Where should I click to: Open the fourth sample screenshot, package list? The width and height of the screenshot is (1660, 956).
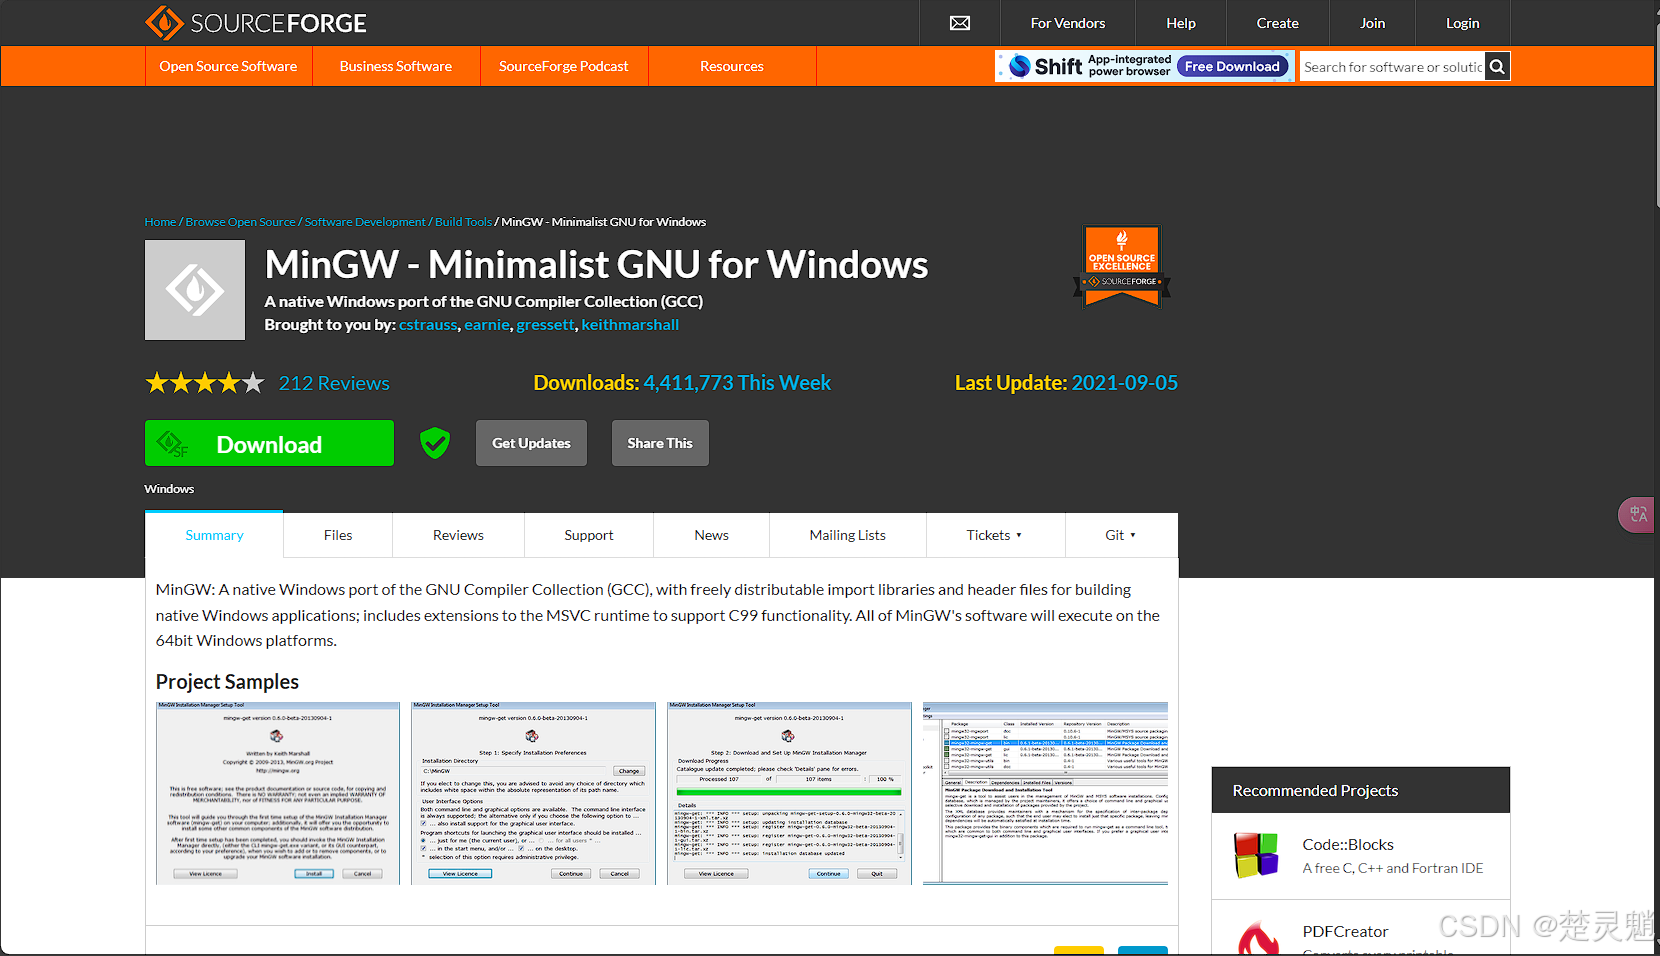(x=1045, y=793)
